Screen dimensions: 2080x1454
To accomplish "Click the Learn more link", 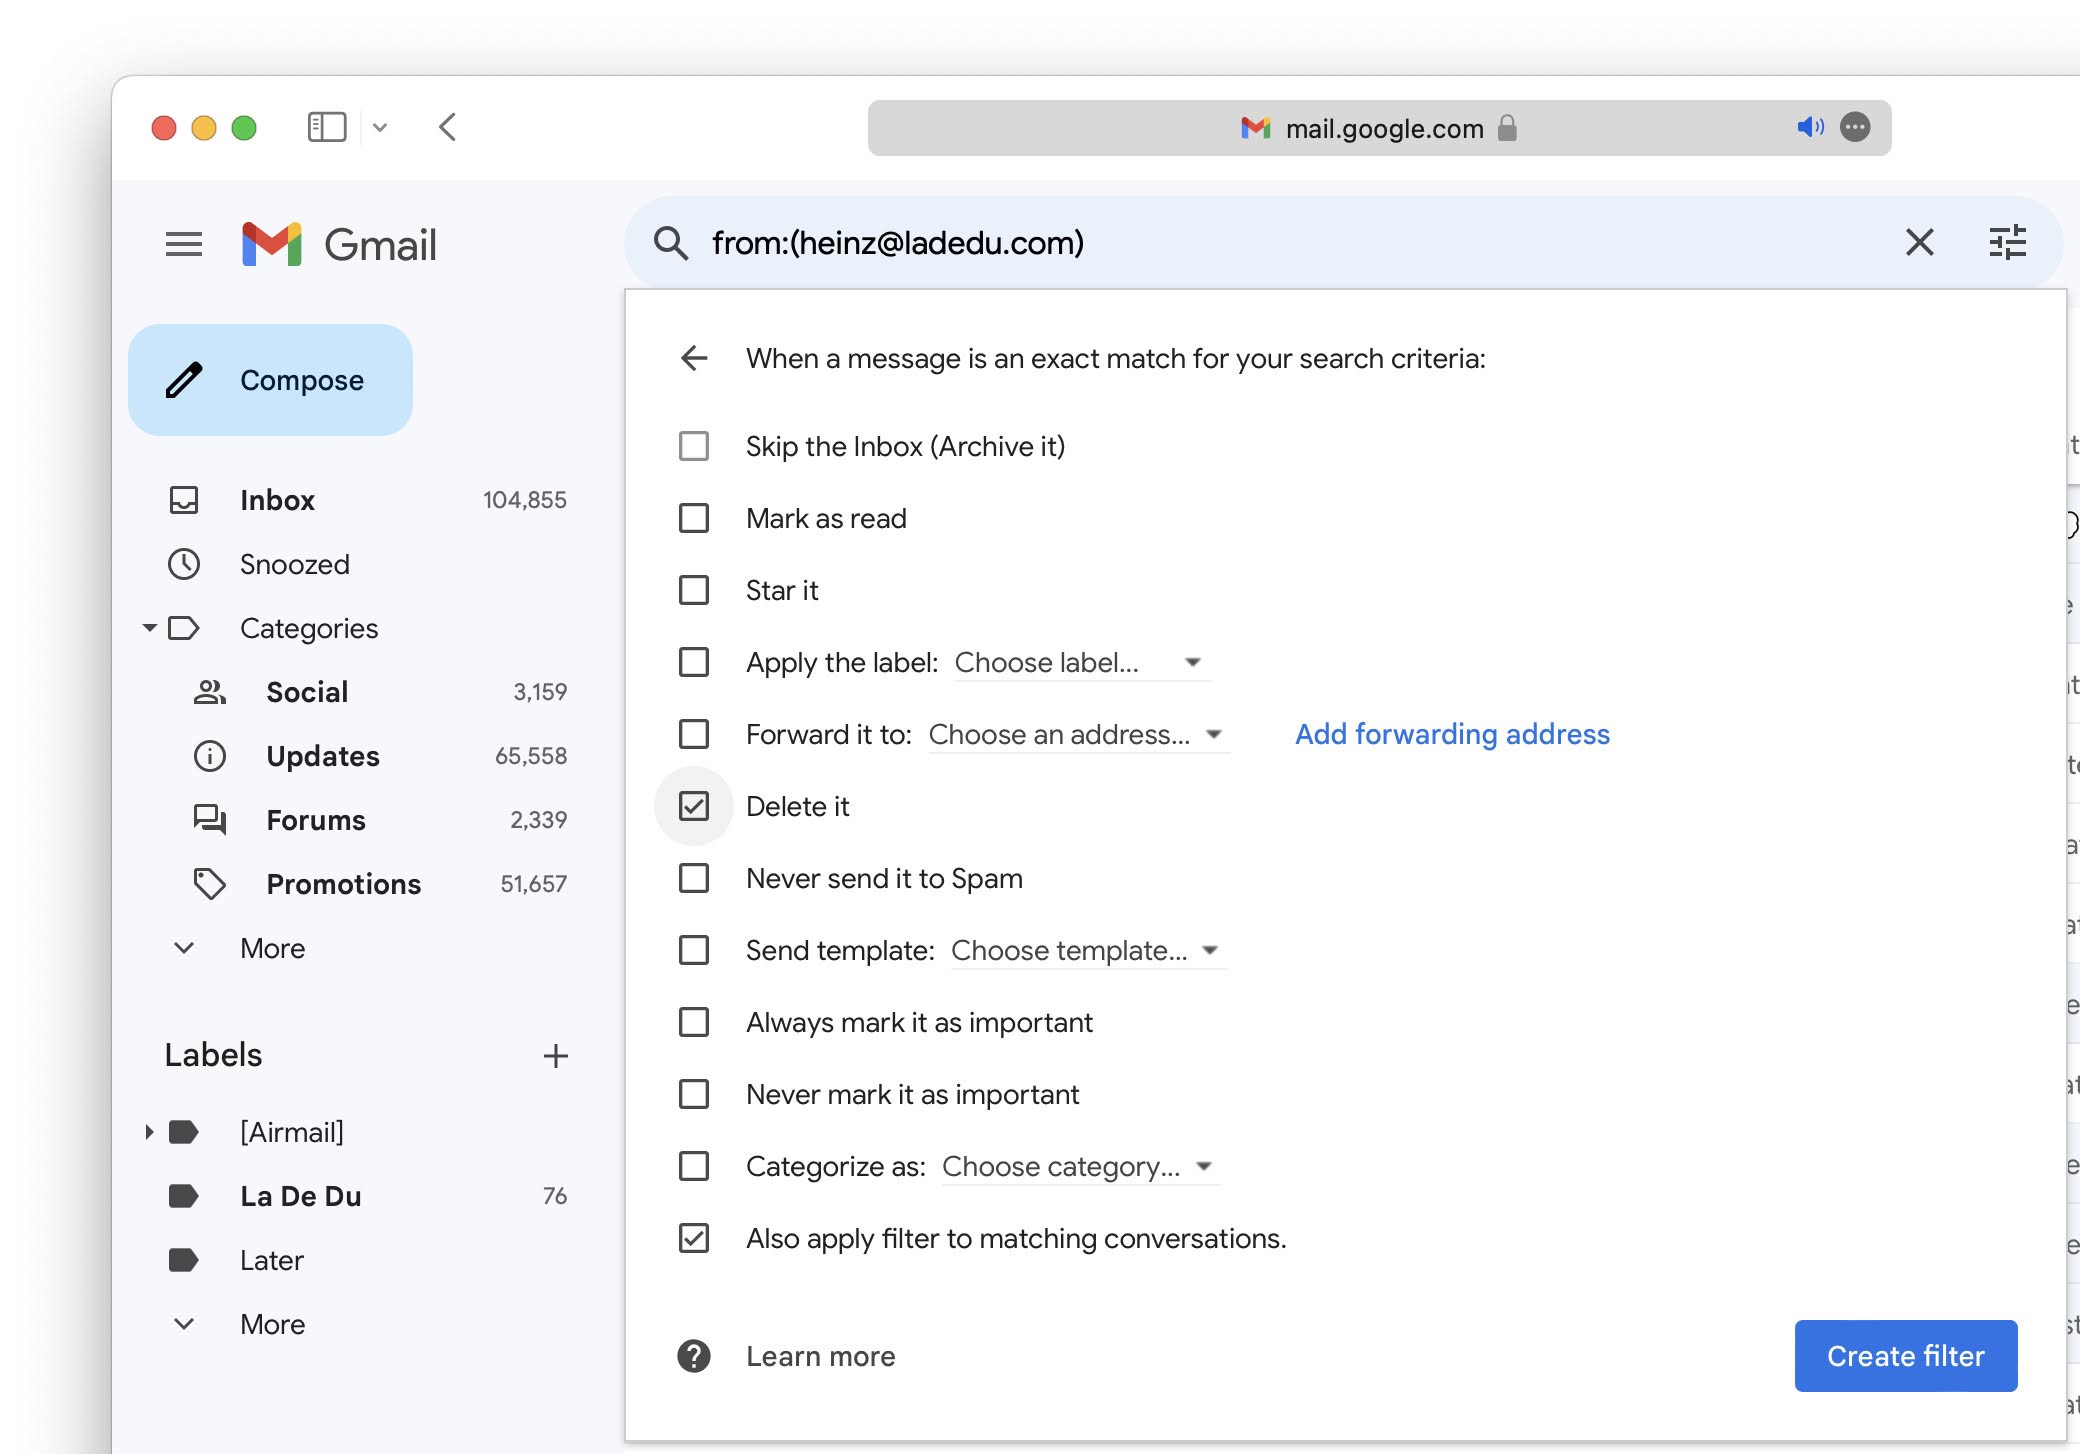I will click(x=821, y=1356).
